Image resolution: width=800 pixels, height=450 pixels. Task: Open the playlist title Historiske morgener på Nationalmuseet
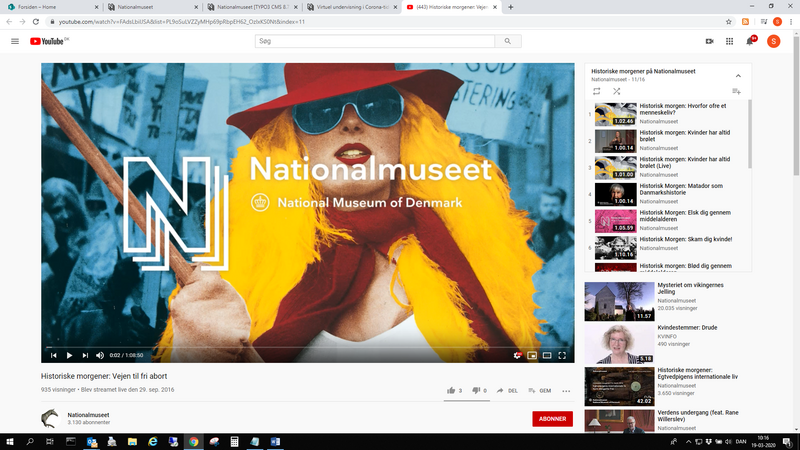(643, 71)
